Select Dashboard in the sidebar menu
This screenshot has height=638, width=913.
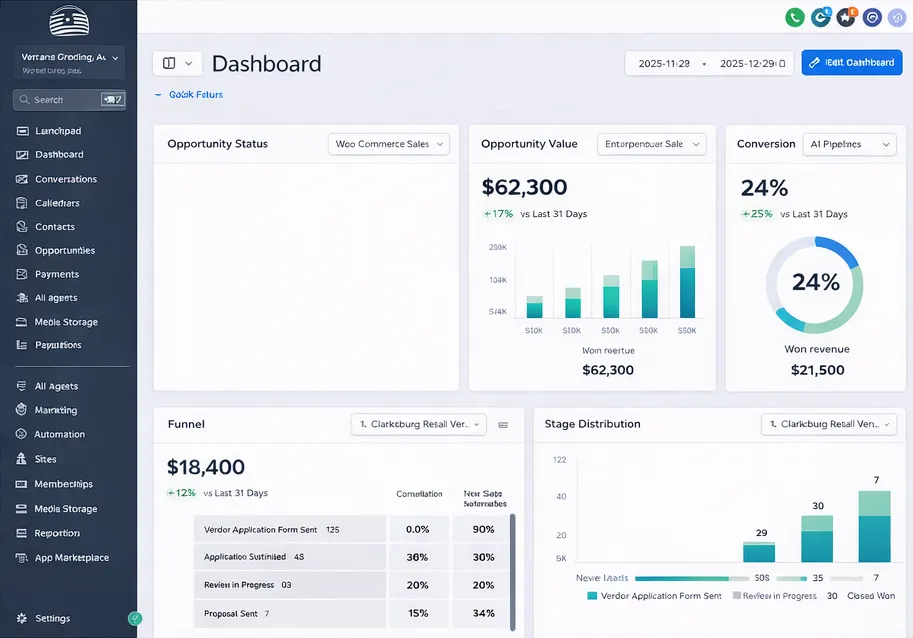[x=59, y=154]
